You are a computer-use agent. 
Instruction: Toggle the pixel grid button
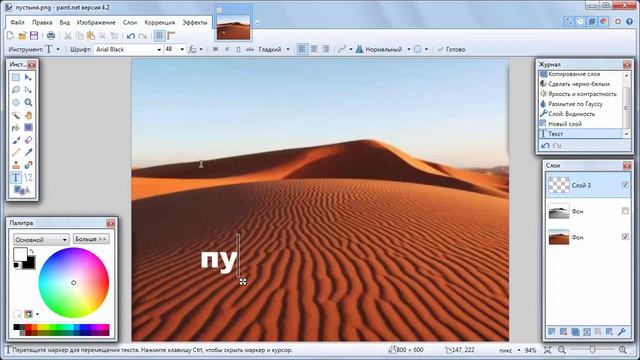[x=160, y=36]
